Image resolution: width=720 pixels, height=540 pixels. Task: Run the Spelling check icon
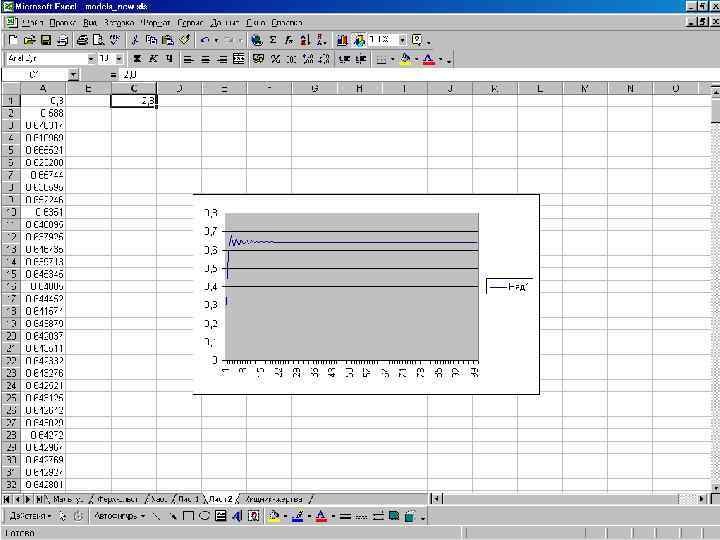point(115,40)
